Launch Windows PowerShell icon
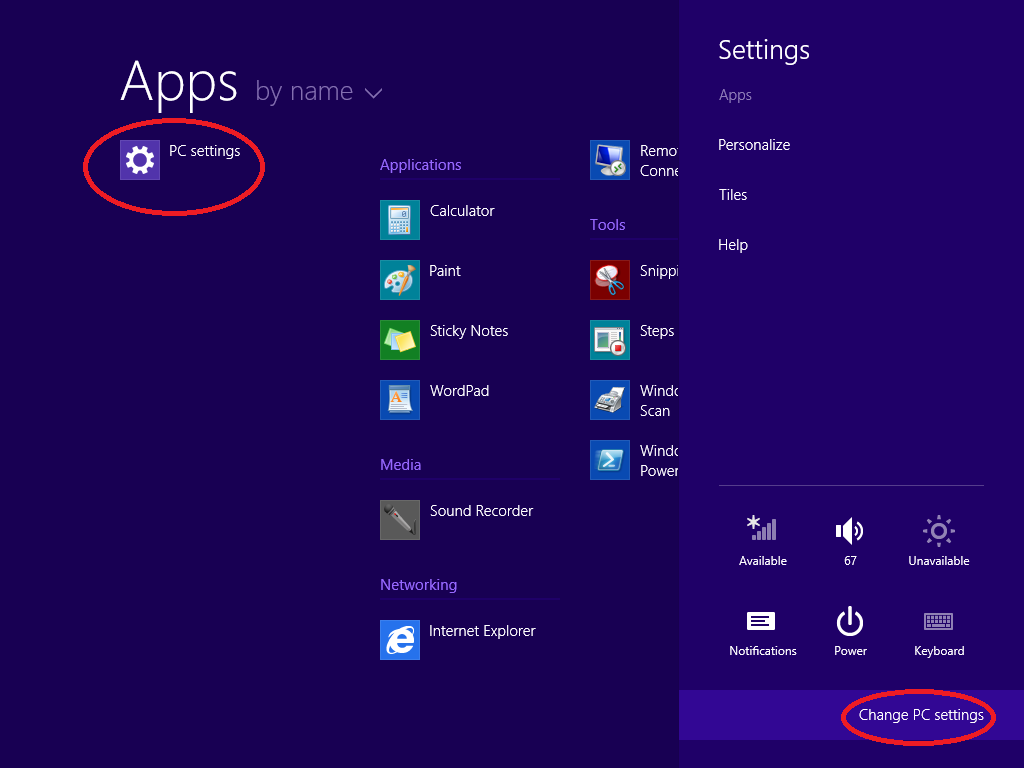Screen dimensions: 1024x768 [610, 460]
